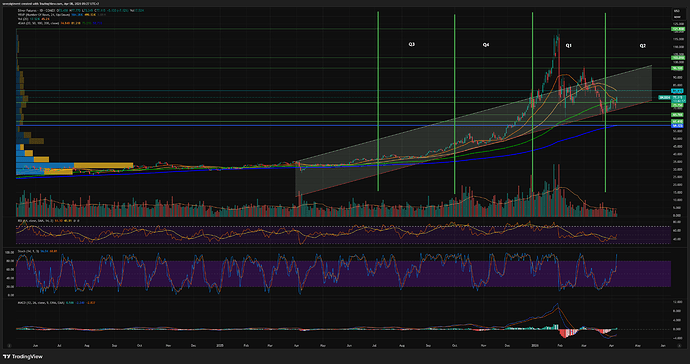Click the 2026 year label on time axis
The width and height of the screenshot is (690, 364).
point(535,346)
